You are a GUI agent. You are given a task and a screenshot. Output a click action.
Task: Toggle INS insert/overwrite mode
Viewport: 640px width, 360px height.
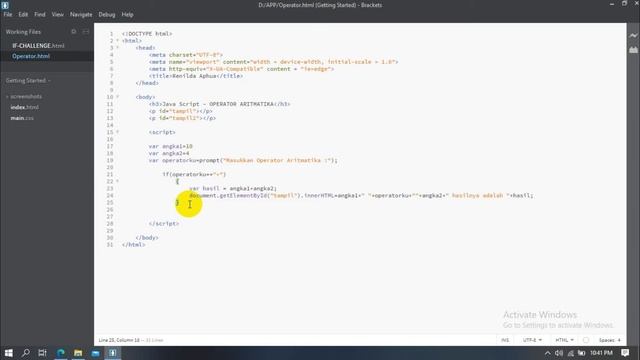tap(505, 340)
